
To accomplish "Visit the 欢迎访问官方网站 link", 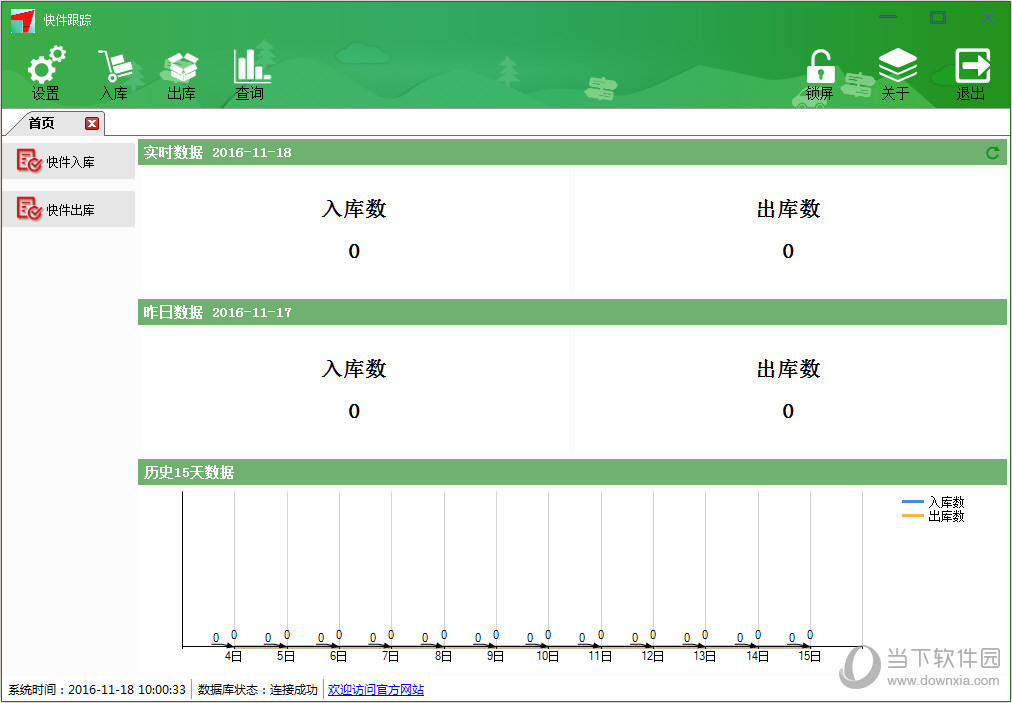I will 375,690.
